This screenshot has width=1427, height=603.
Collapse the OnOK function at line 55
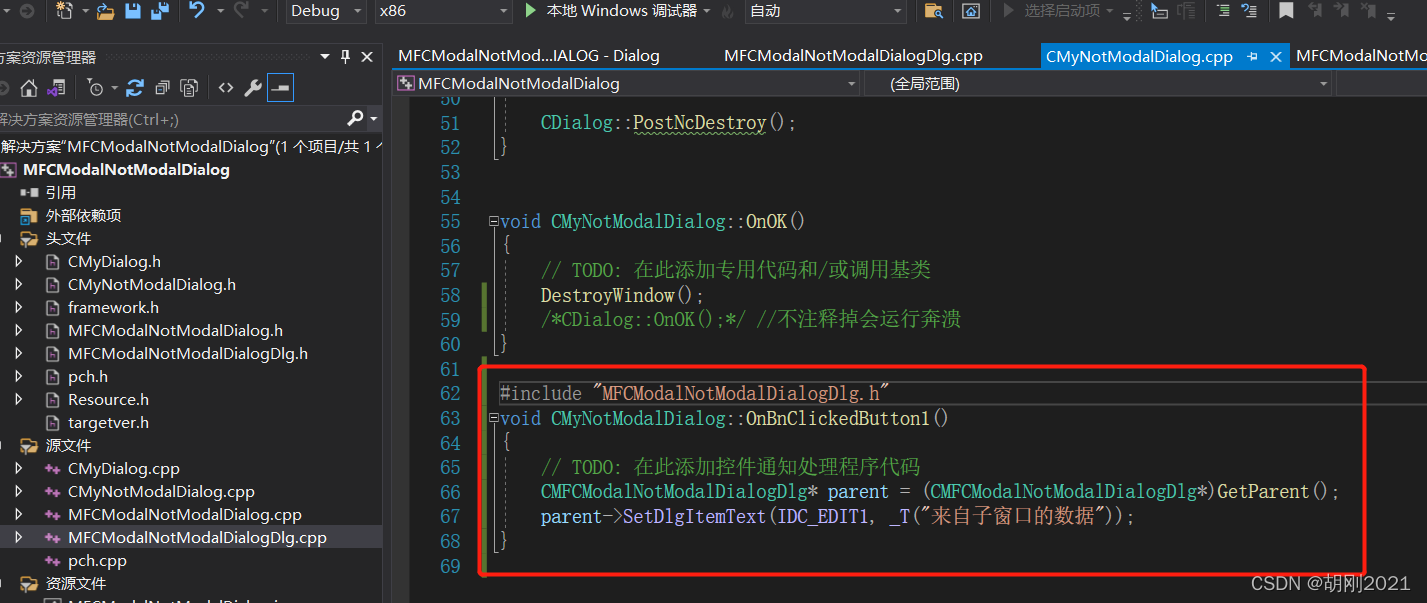coord(492,222)
